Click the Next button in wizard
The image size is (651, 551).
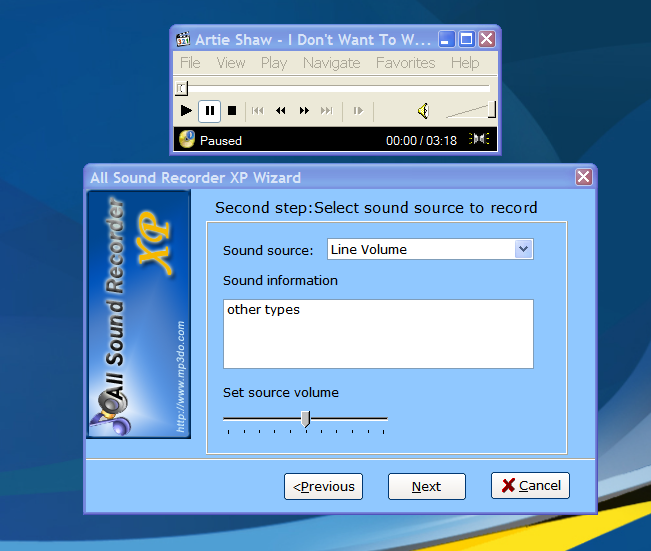(x=427, y=487)
